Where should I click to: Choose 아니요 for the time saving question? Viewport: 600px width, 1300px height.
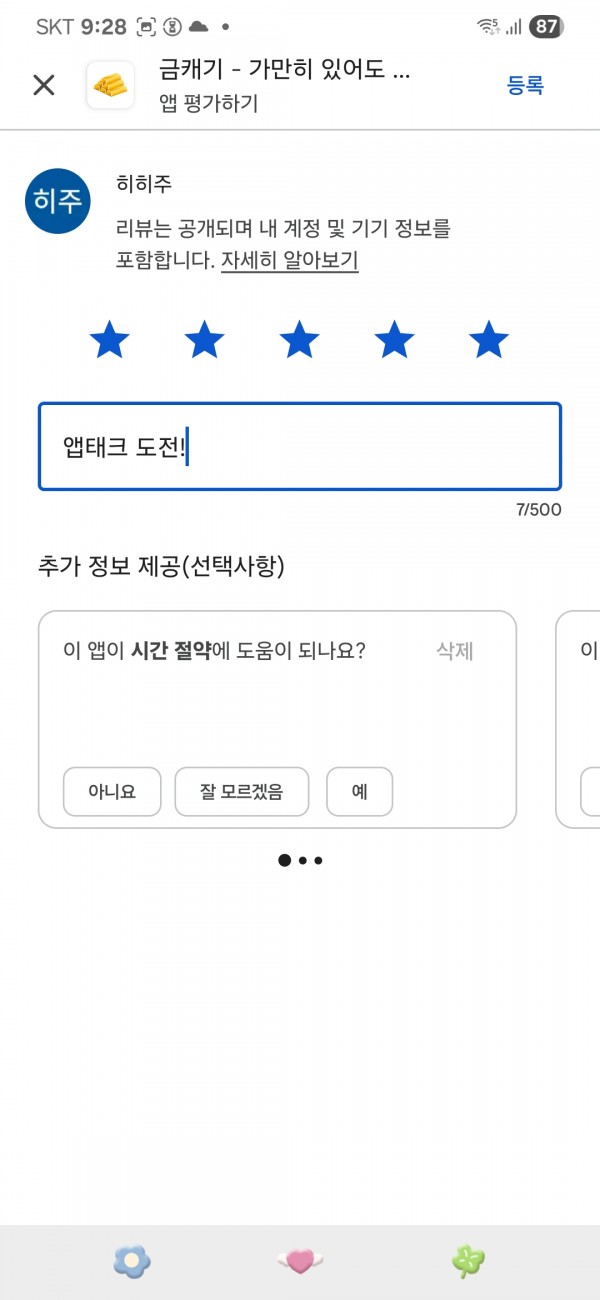tap(112, 792)
